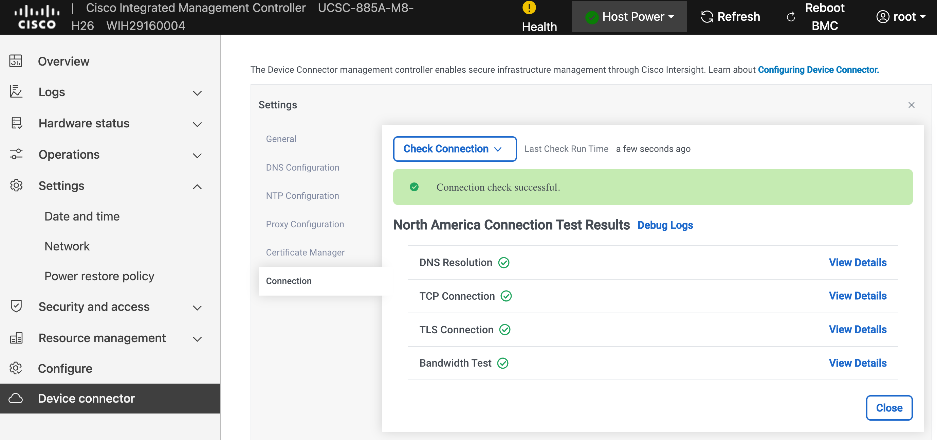
Task: Switch to the DNS Configuration tab
Action: point(302,167)
